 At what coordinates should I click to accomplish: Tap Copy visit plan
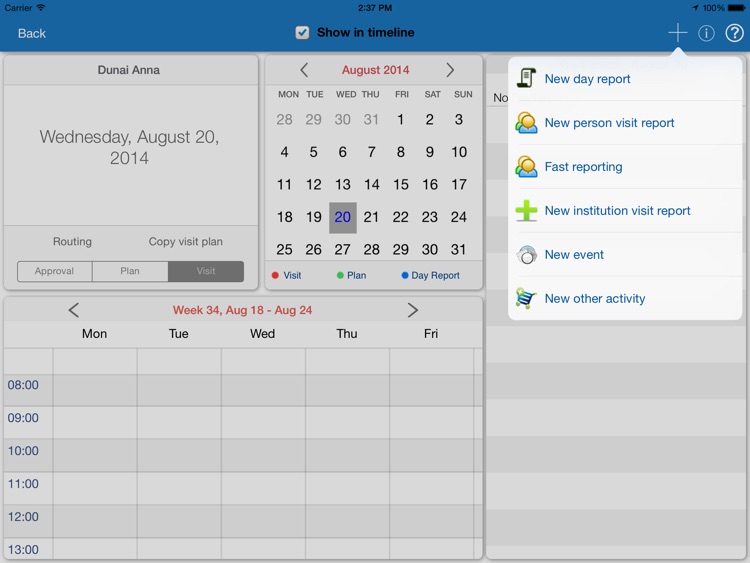(186, 242)
